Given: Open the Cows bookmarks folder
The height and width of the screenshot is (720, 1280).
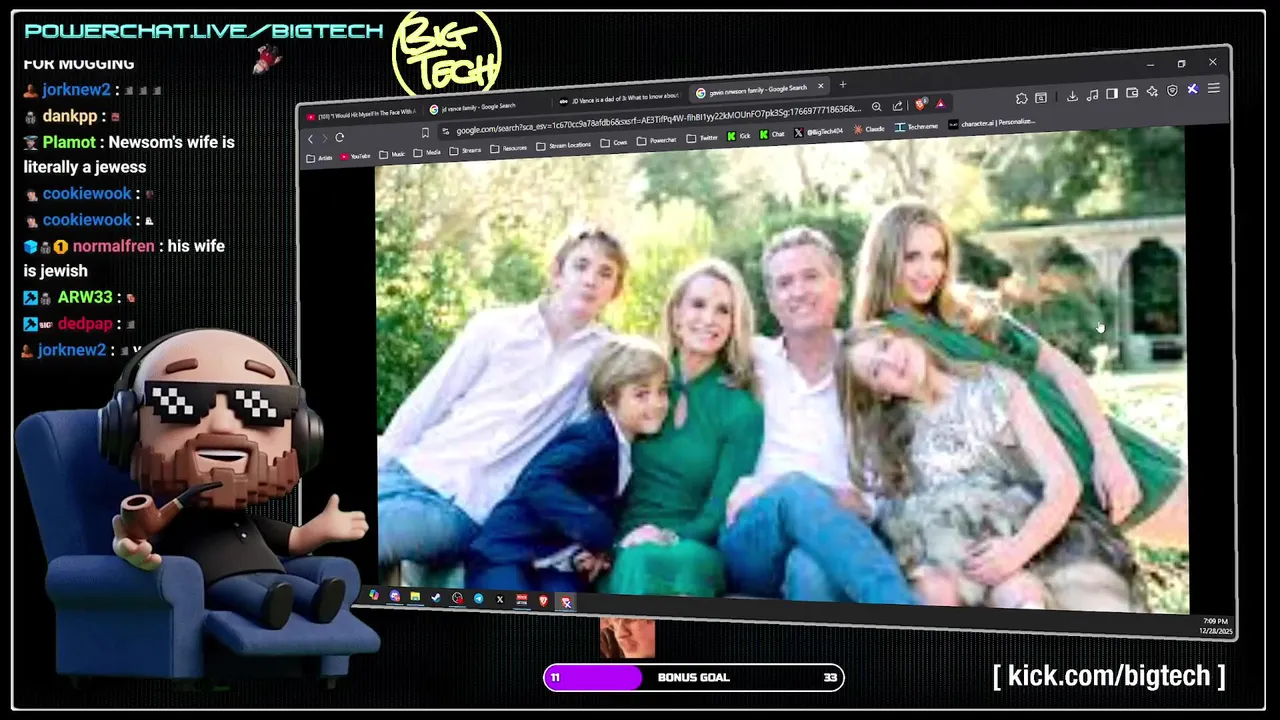Looking at the screenshot, I should click(614, 143).
